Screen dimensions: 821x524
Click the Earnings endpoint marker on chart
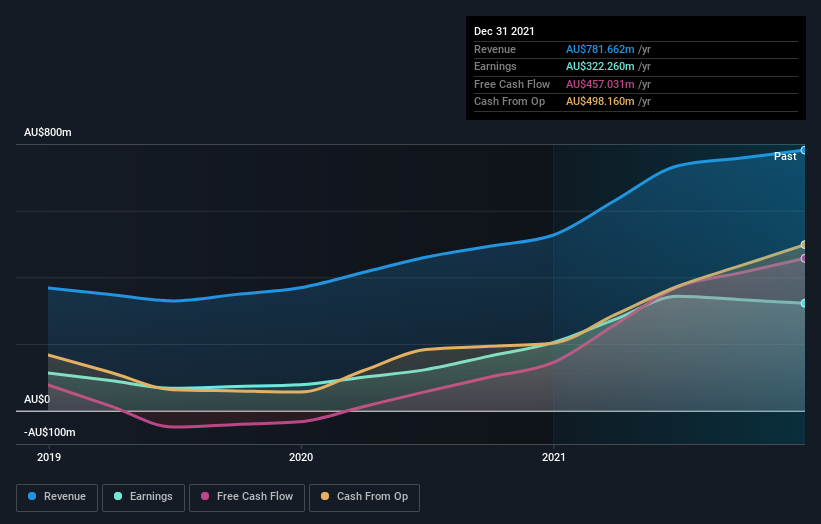pyautogui.click(x=804, y=303)
